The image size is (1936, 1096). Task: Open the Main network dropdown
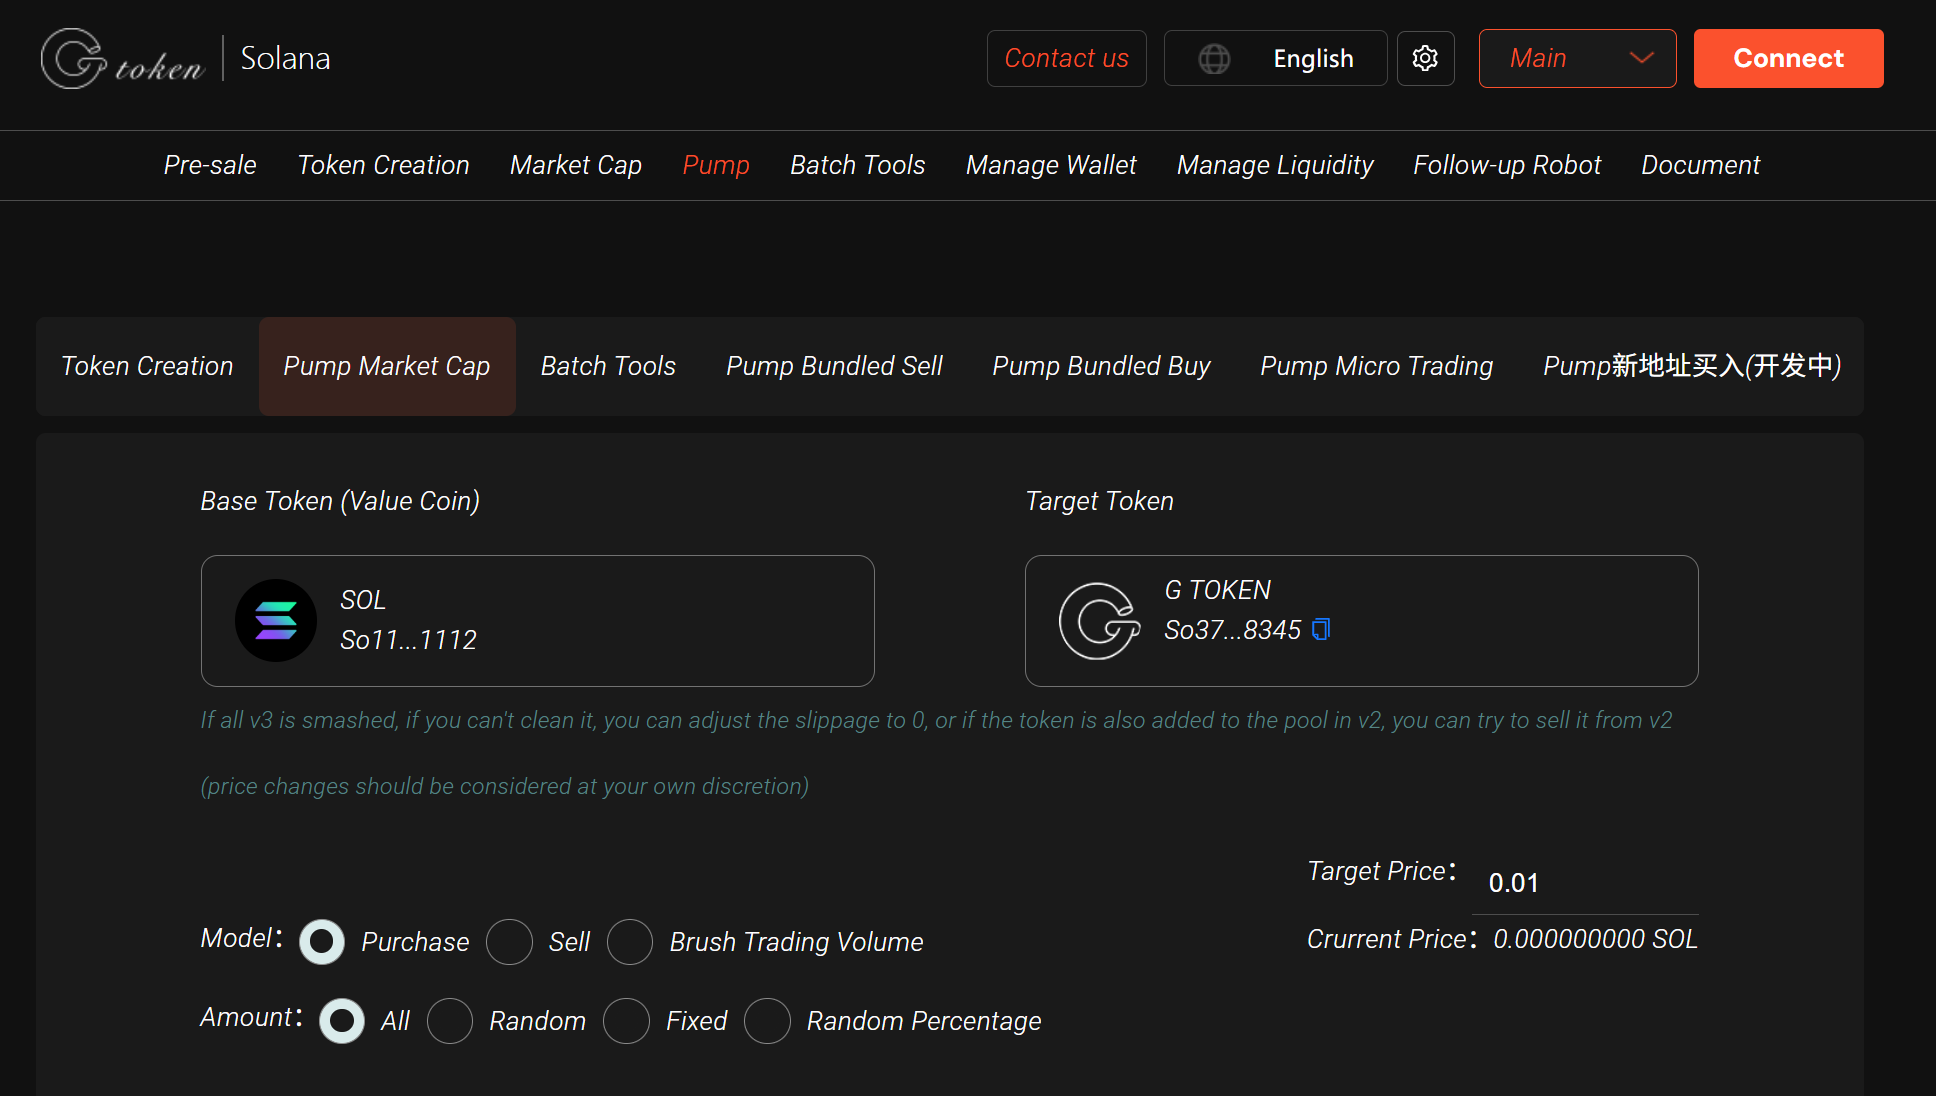(x=1577, y=58)
